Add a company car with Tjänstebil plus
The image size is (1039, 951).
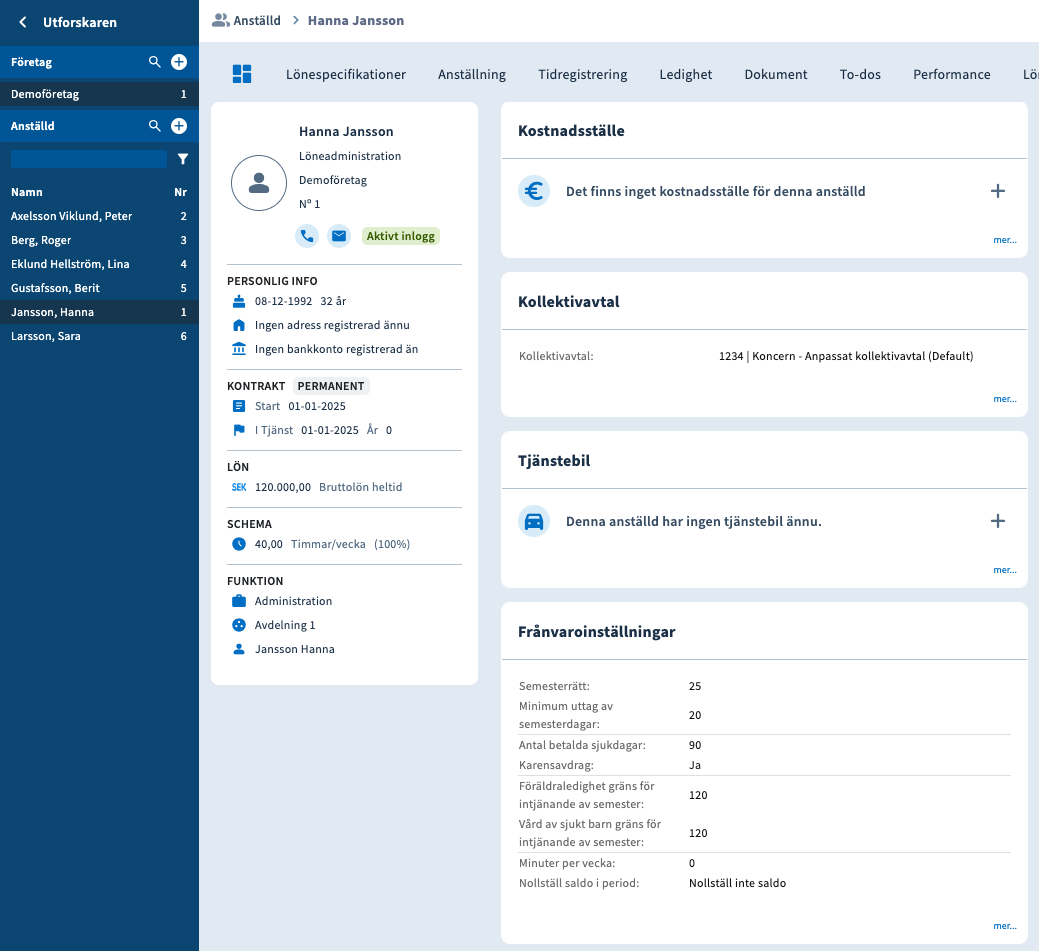click(997, 521)
